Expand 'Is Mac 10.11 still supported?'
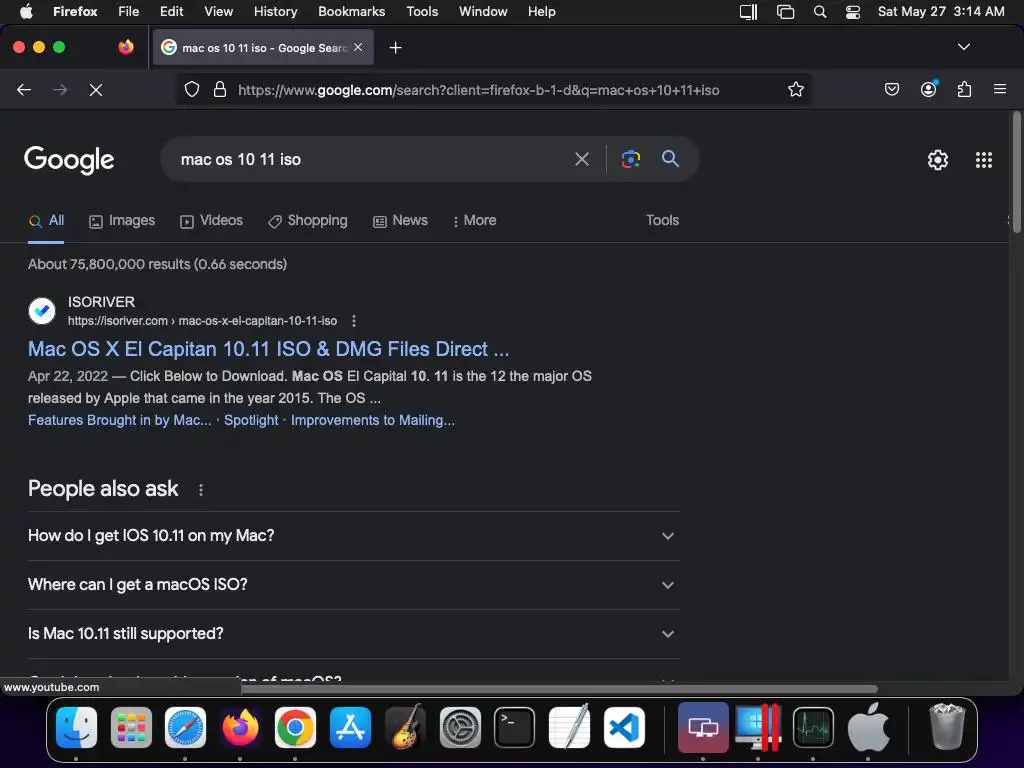This screenshot has width=1024, height=768. click(354, 633)
